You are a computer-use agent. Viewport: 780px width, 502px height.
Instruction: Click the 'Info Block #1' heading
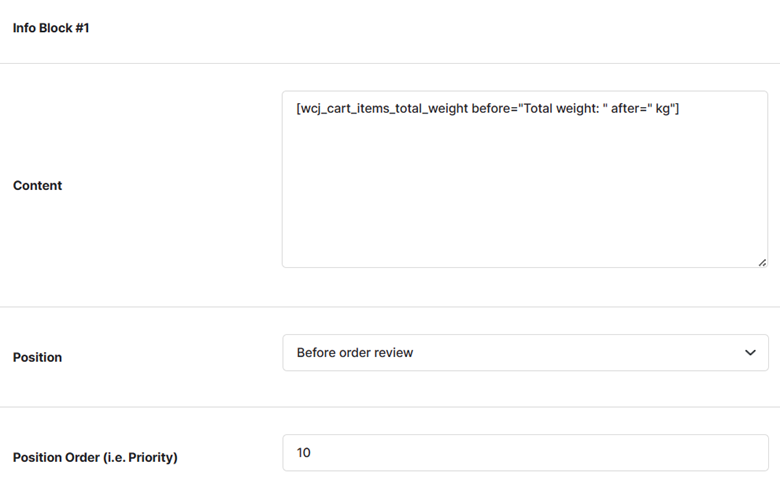pos(51,28)
